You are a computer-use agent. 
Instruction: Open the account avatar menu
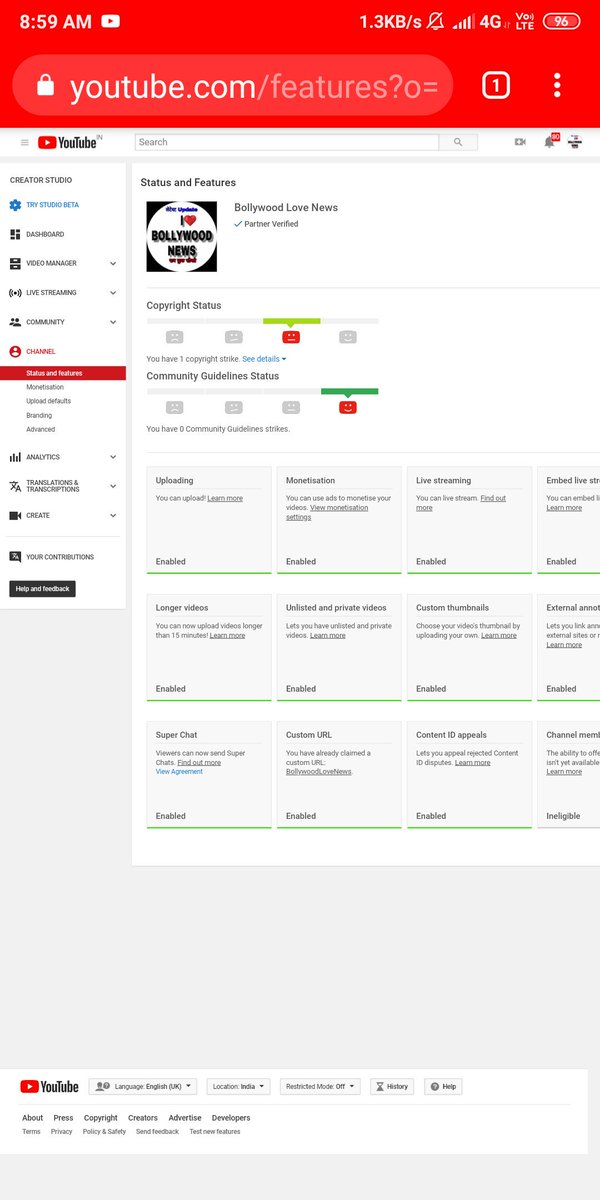[575, 142]
